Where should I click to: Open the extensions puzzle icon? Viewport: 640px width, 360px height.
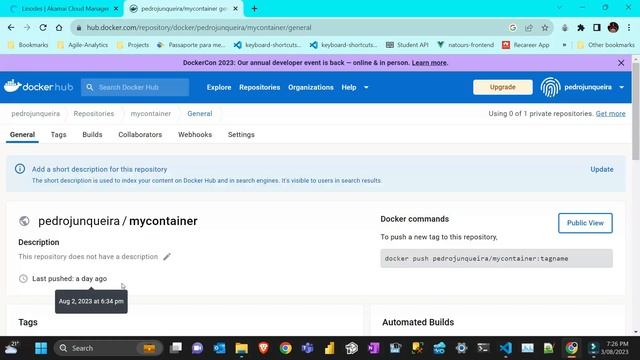pyautogui.click(x=581, y=28)
